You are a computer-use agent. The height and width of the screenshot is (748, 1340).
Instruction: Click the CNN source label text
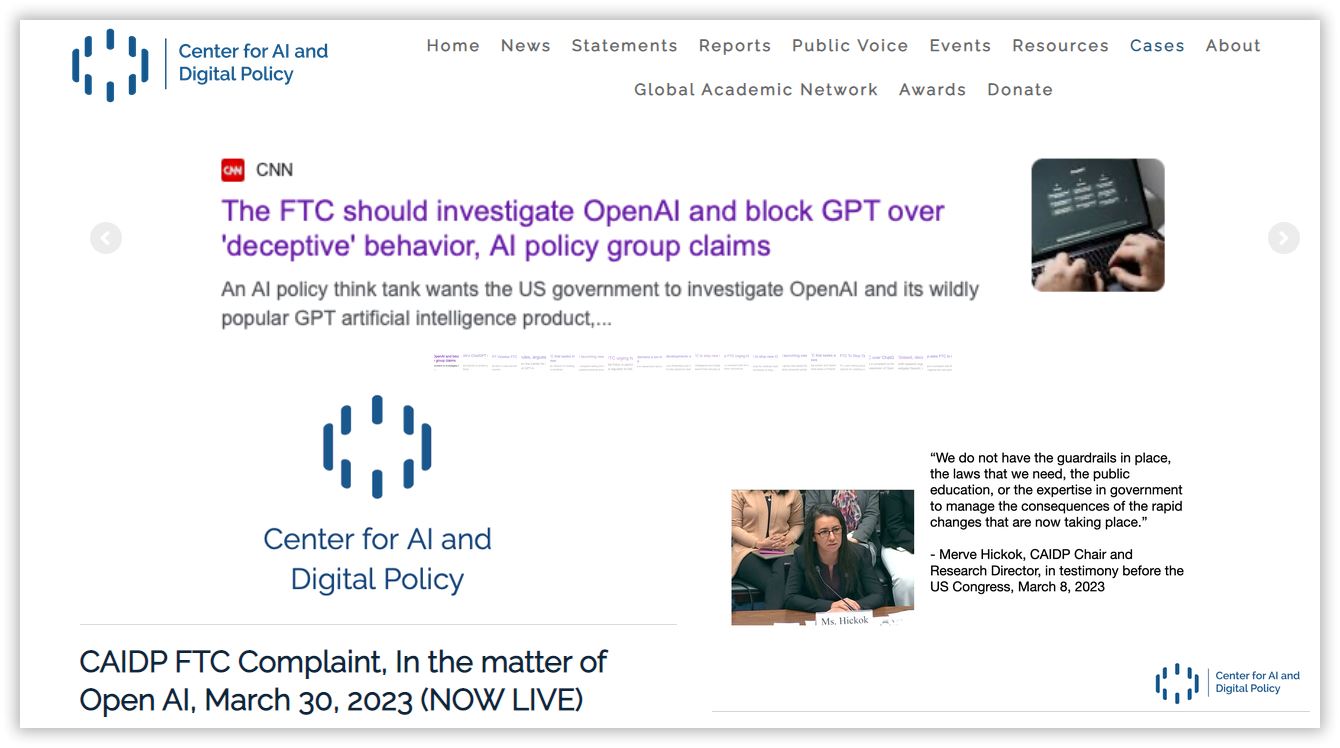274,170
